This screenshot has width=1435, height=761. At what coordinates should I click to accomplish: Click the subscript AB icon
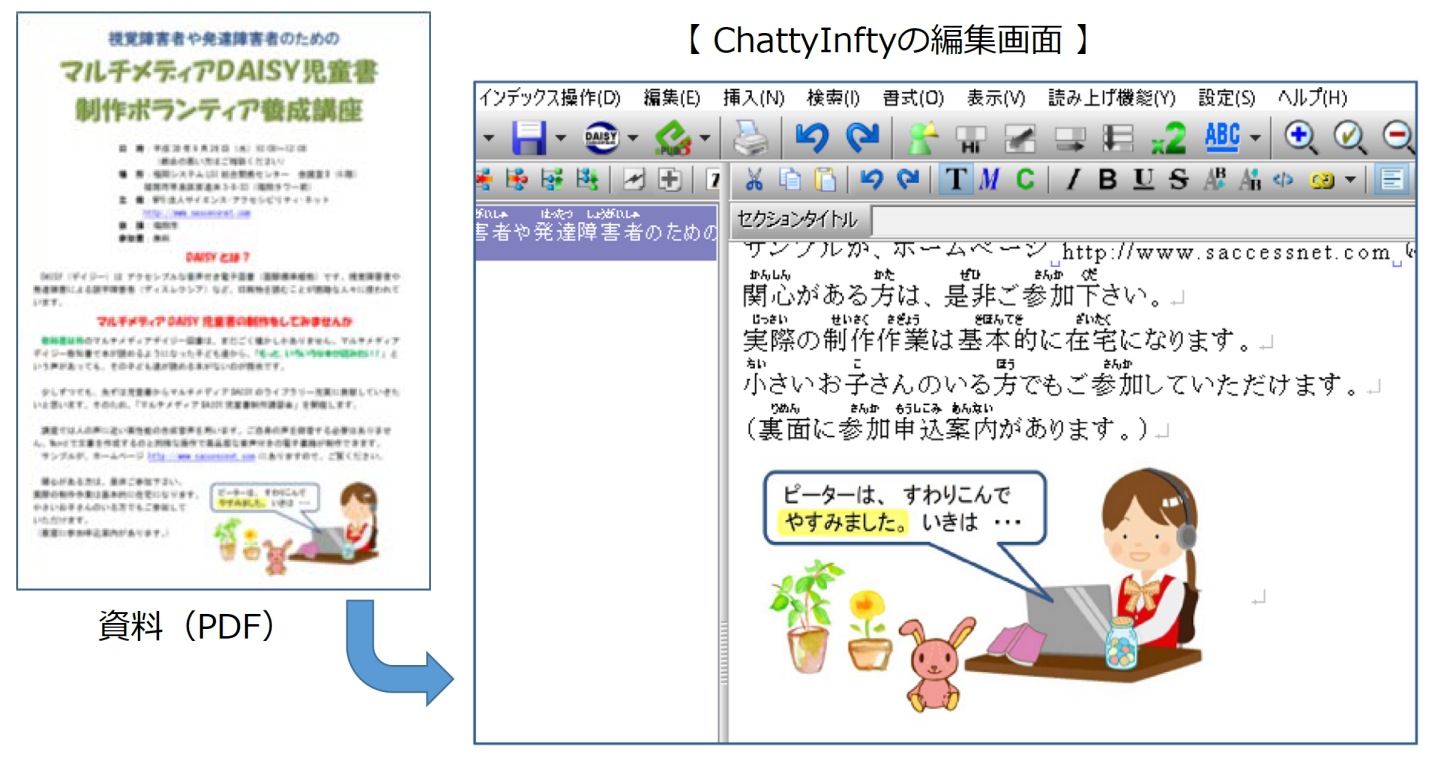[1250, 180]
